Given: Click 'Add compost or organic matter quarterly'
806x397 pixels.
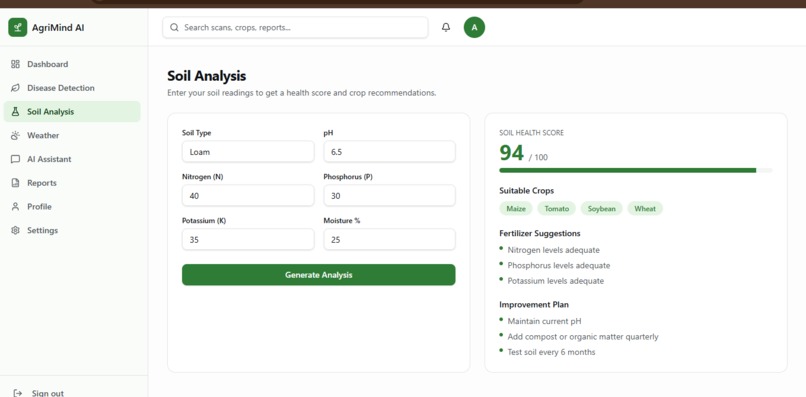Looking at the screenshot, I should point(583,336).
